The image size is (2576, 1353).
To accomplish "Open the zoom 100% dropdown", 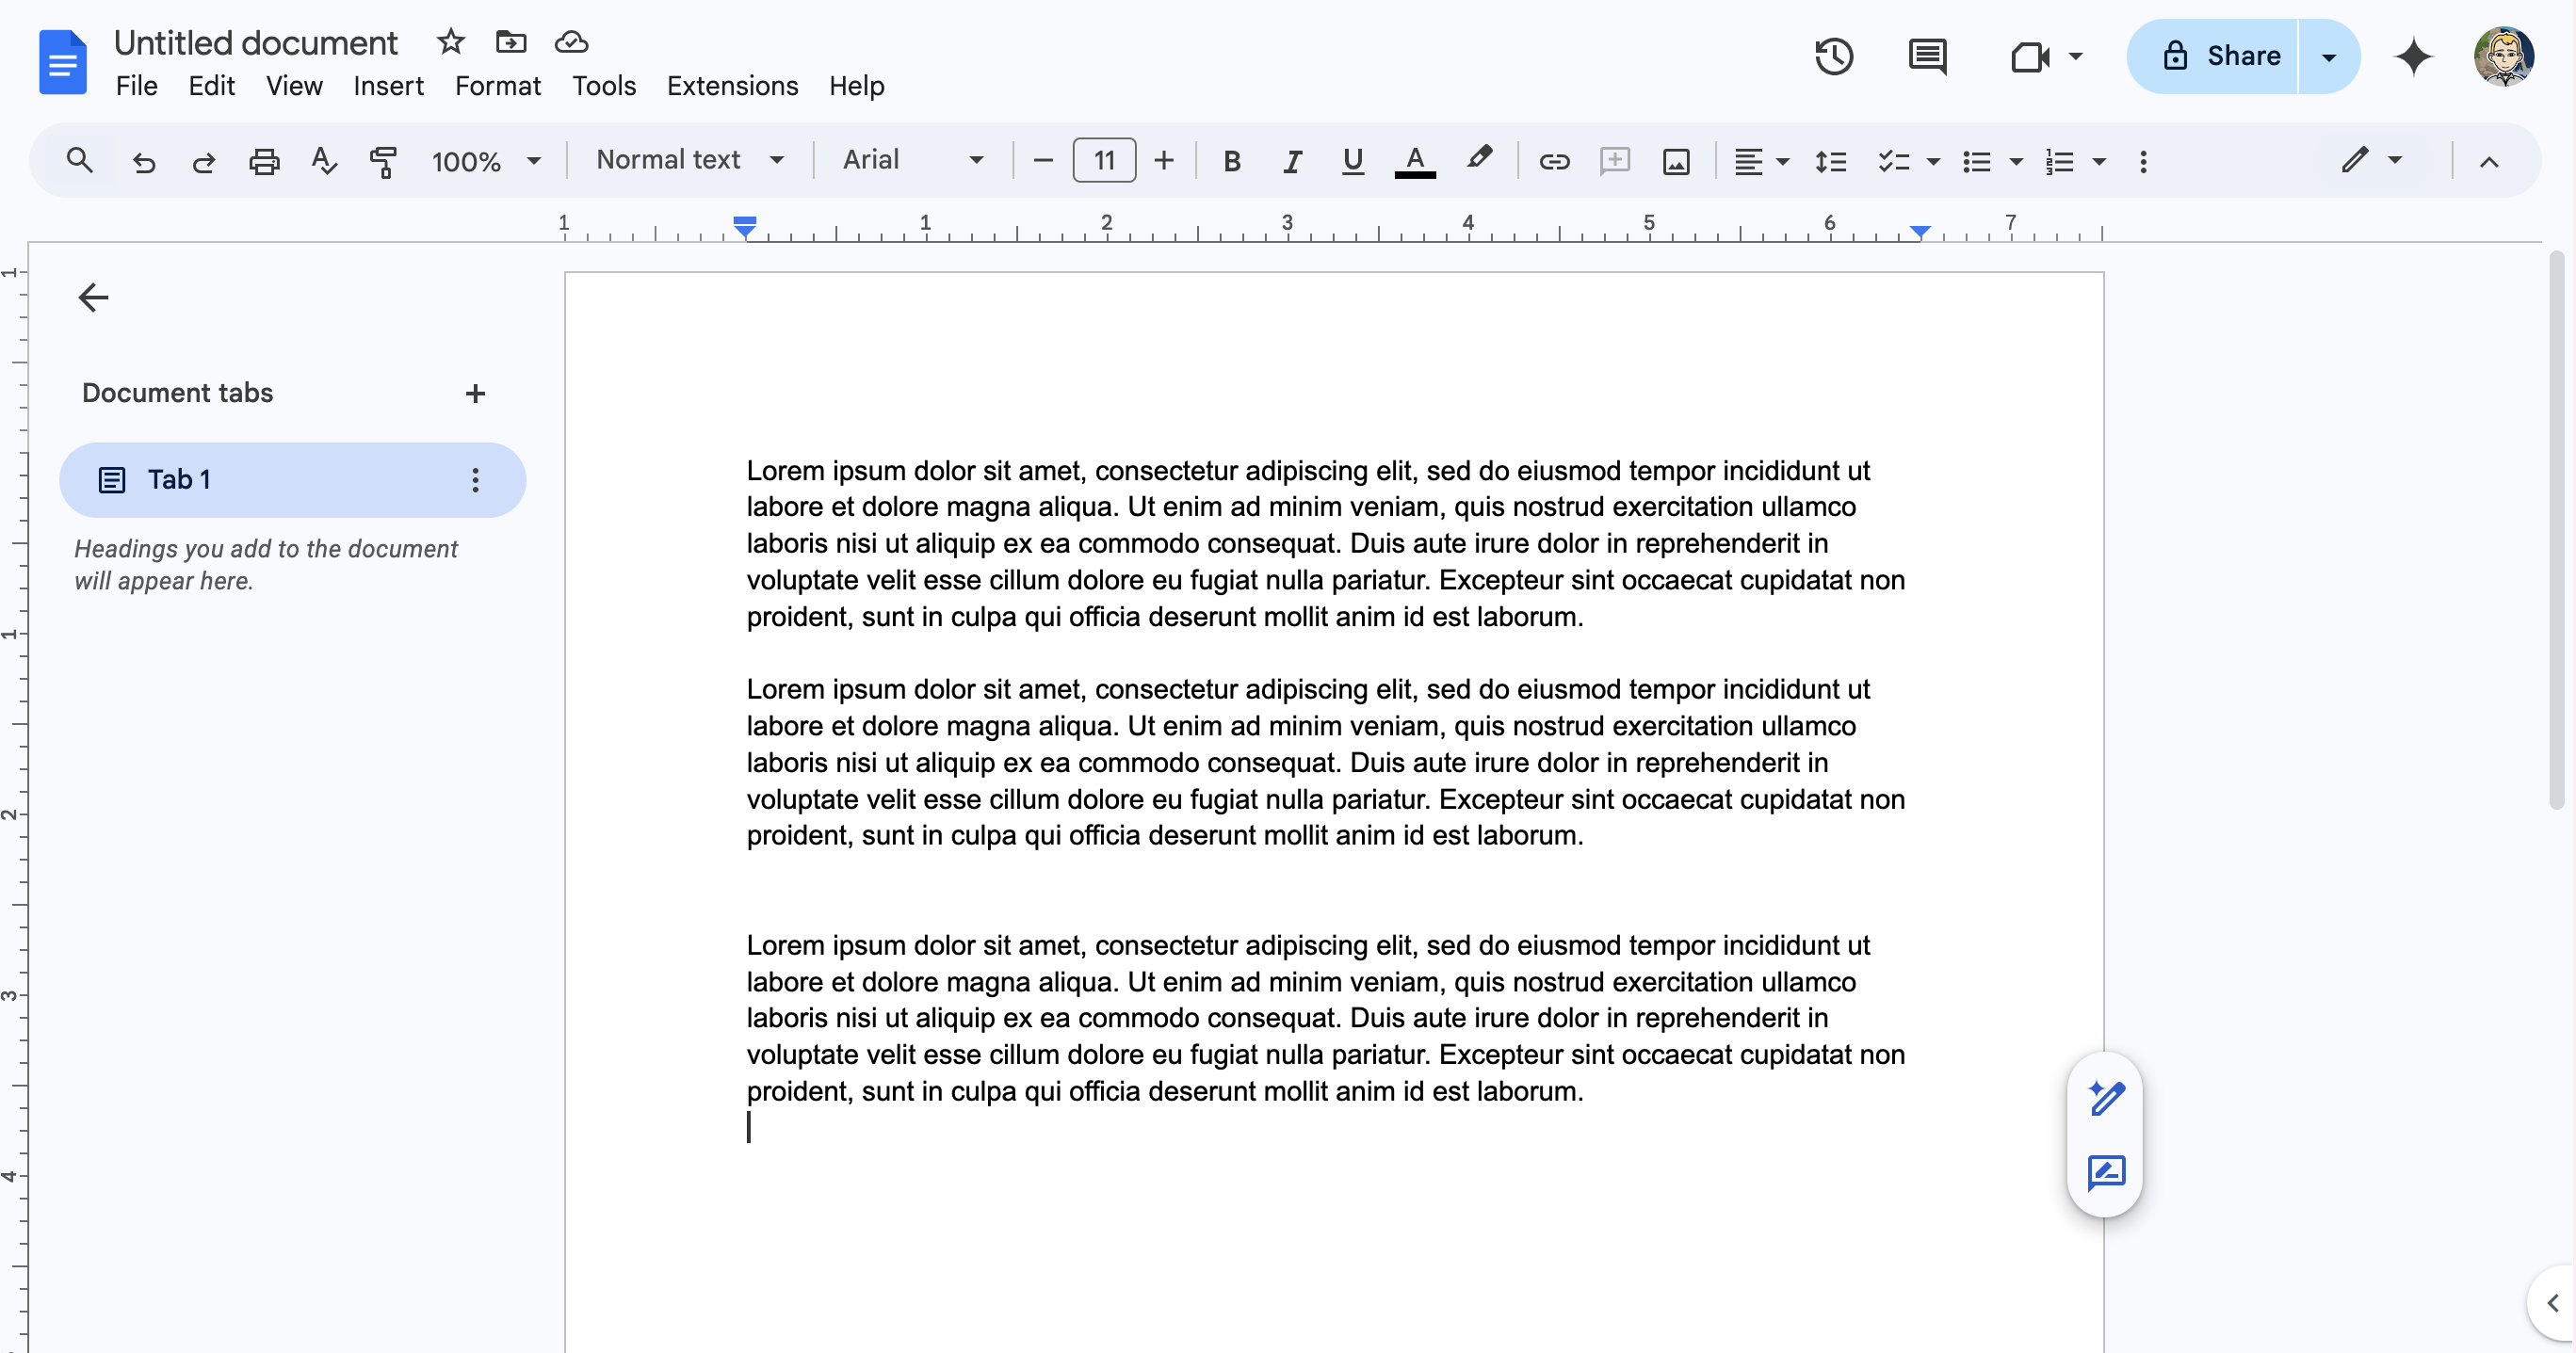I will [486, 161].
